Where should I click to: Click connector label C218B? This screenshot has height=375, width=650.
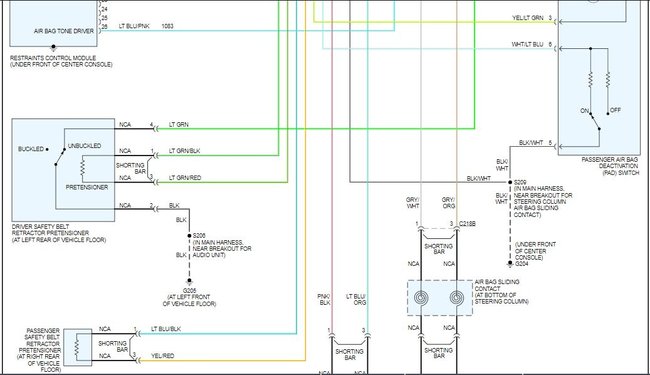(x=467, y=224)
